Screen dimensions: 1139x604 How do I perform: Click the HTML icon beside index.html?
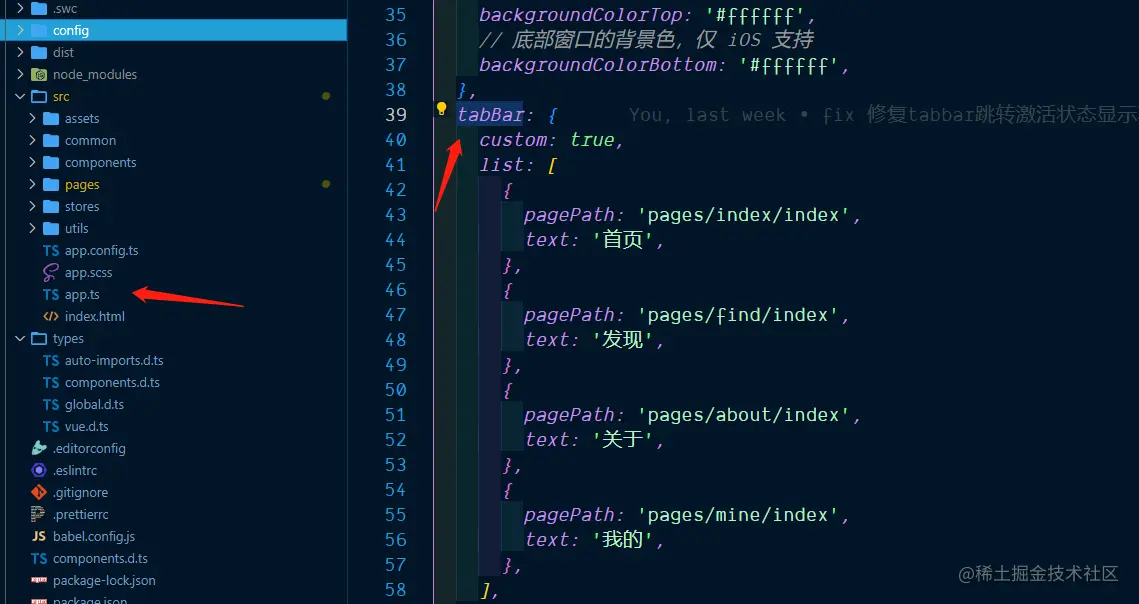pyautogui.click(x=48, y=316)
